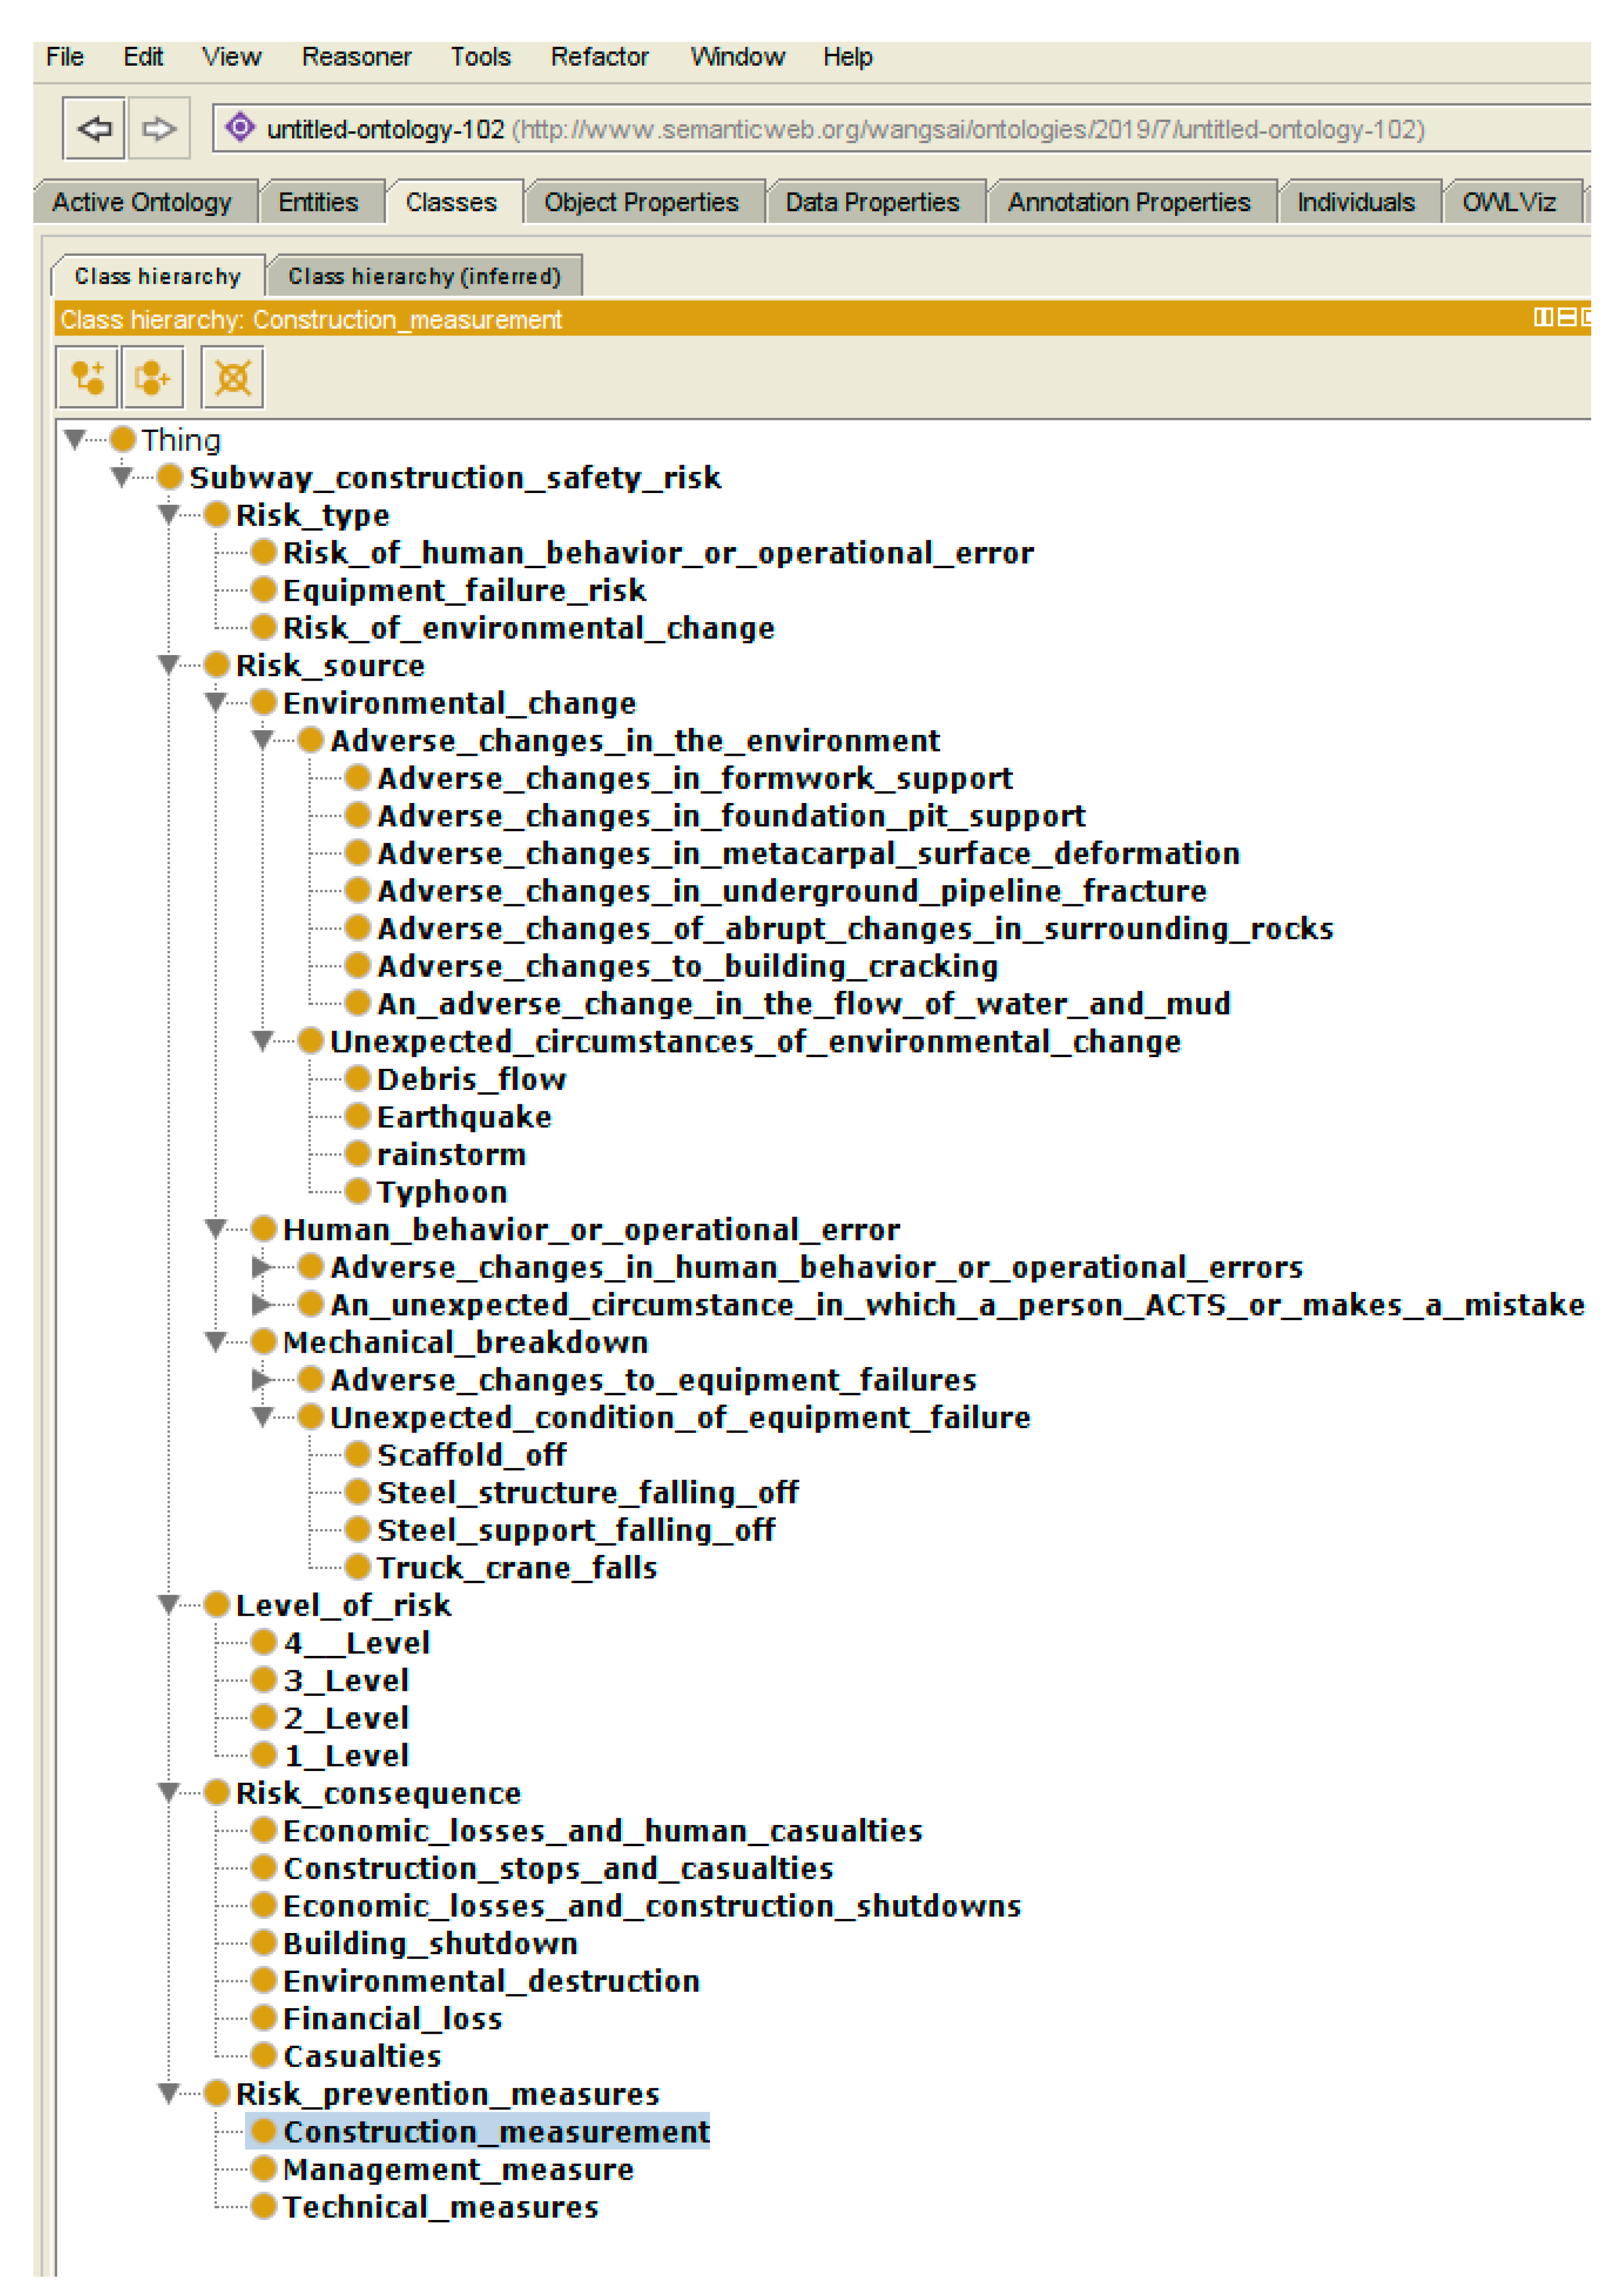Click the add subclass icon

pos(88,377)
